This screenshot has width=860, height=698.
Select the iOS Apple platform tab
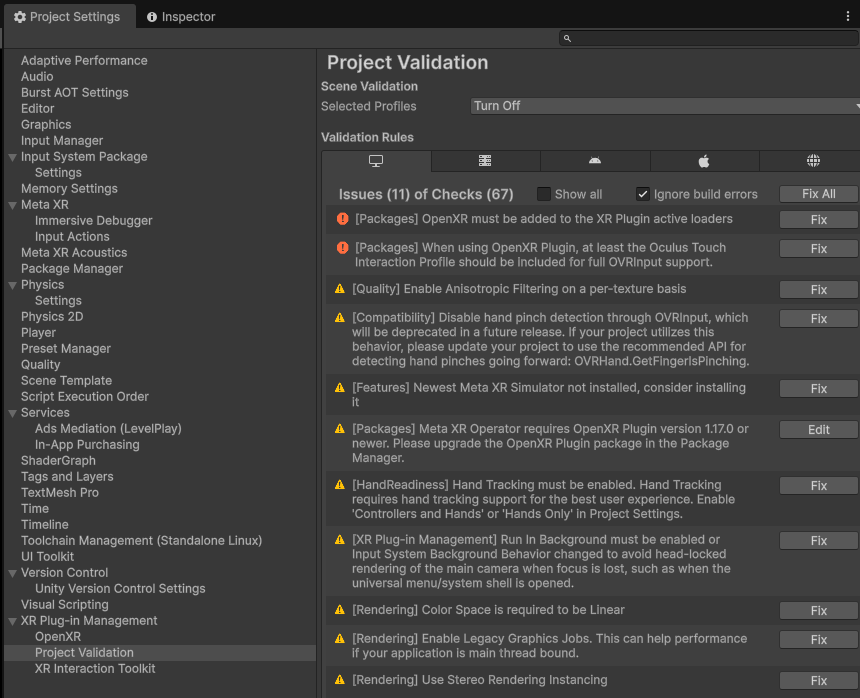pos(704,161)
